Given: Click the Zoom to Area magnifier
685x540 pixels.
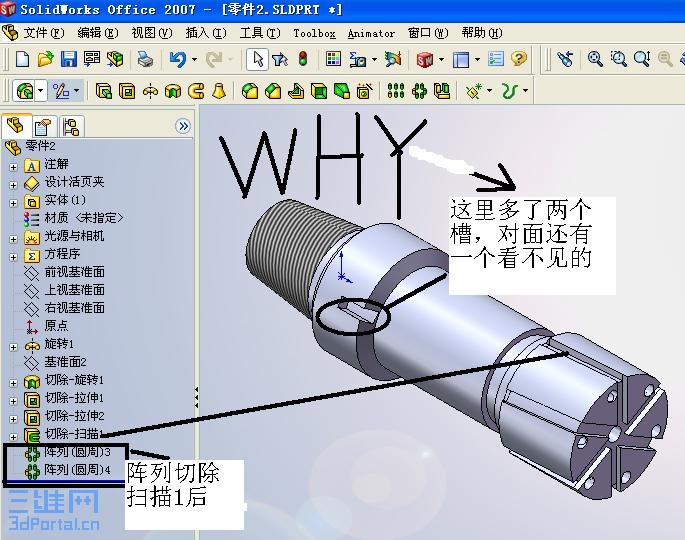Looking at the screenshot, I should (619, 59).
